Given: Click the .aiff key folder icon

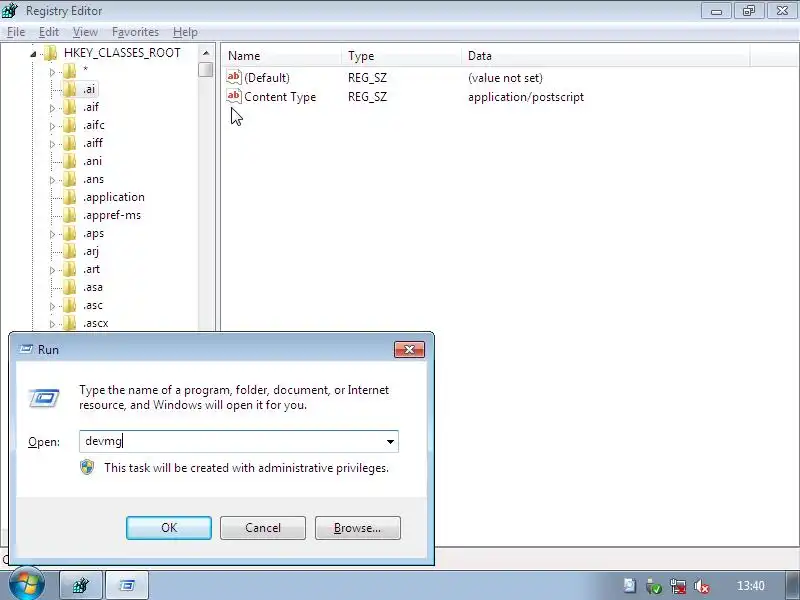Looking at the screenshot, I should point(69,143).
